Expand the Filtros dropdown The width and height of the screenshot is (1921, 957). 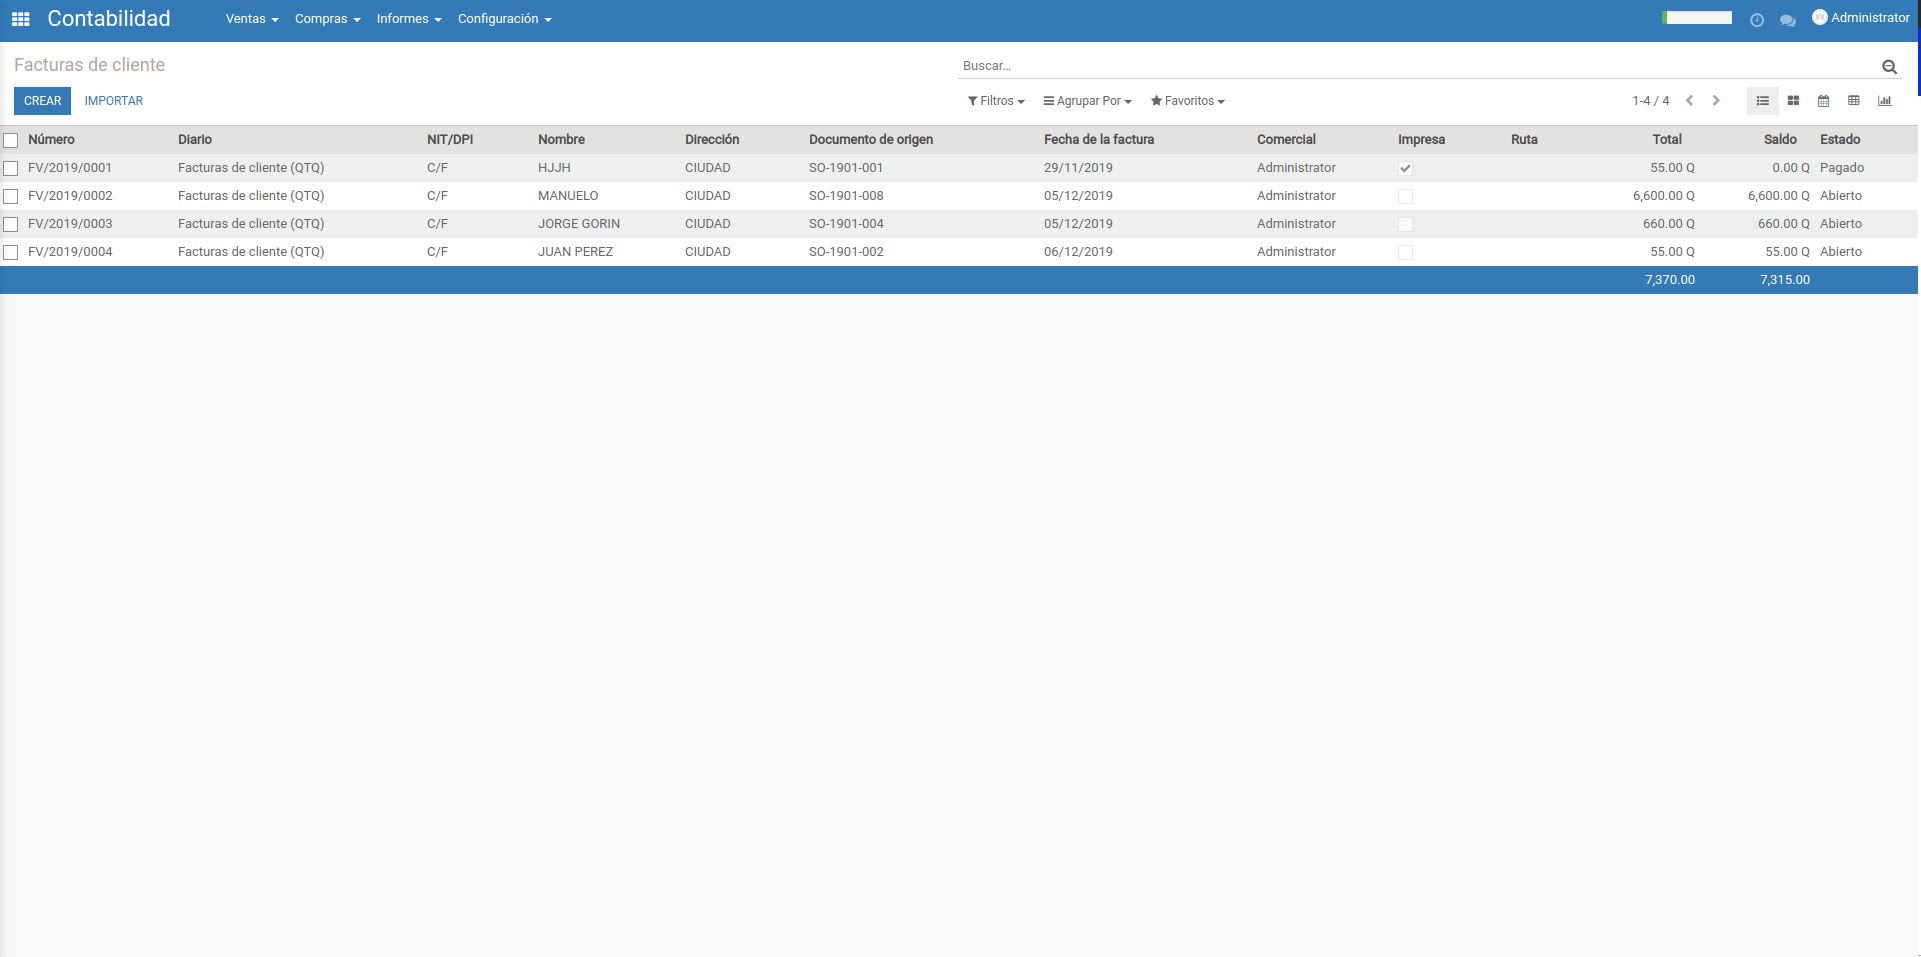996,101
